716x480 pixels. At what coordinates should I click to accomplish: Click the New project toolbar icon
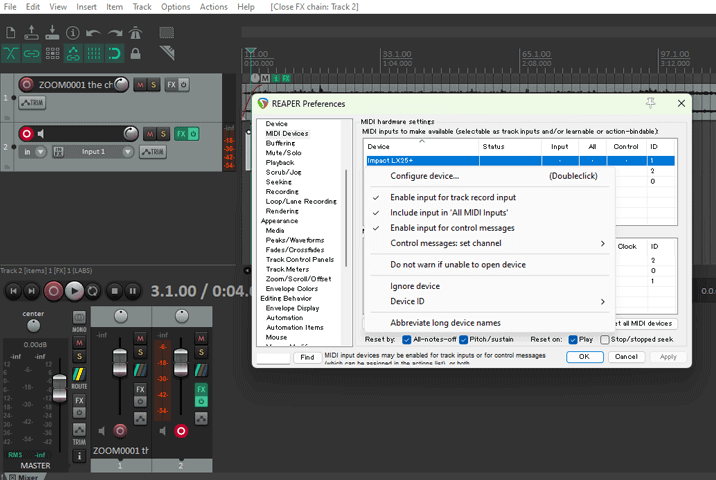click(x=11, y=33)
